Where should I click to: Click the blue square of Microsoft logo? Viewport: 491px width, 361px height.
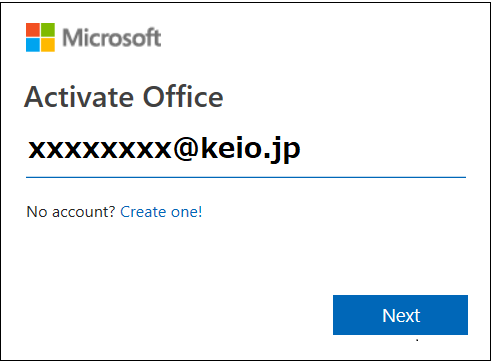[x=33, y=45]
